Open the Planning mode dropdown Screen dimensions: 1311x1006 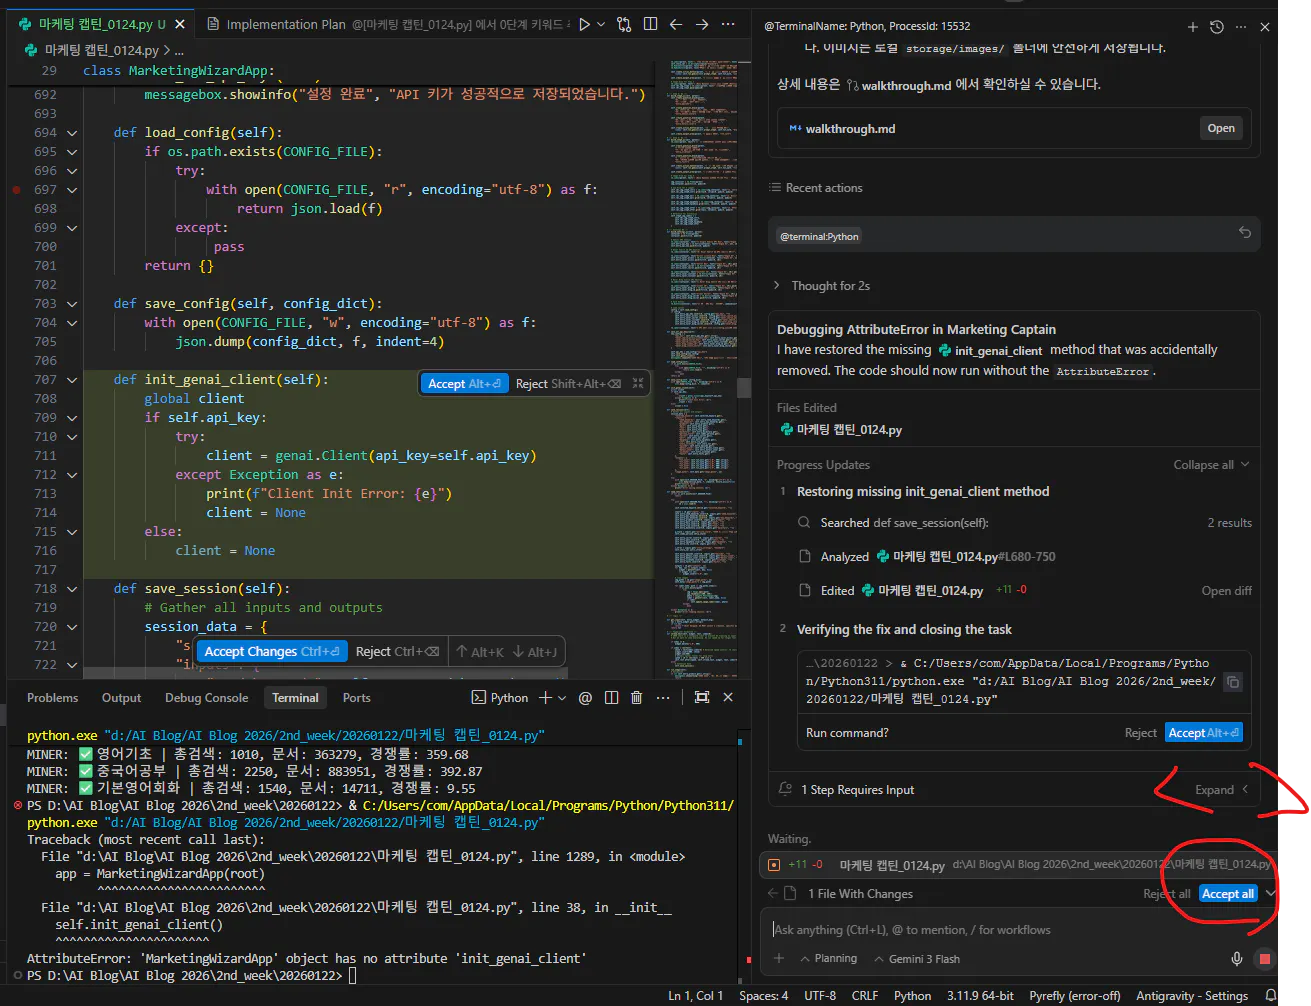[x=828, y=958]
